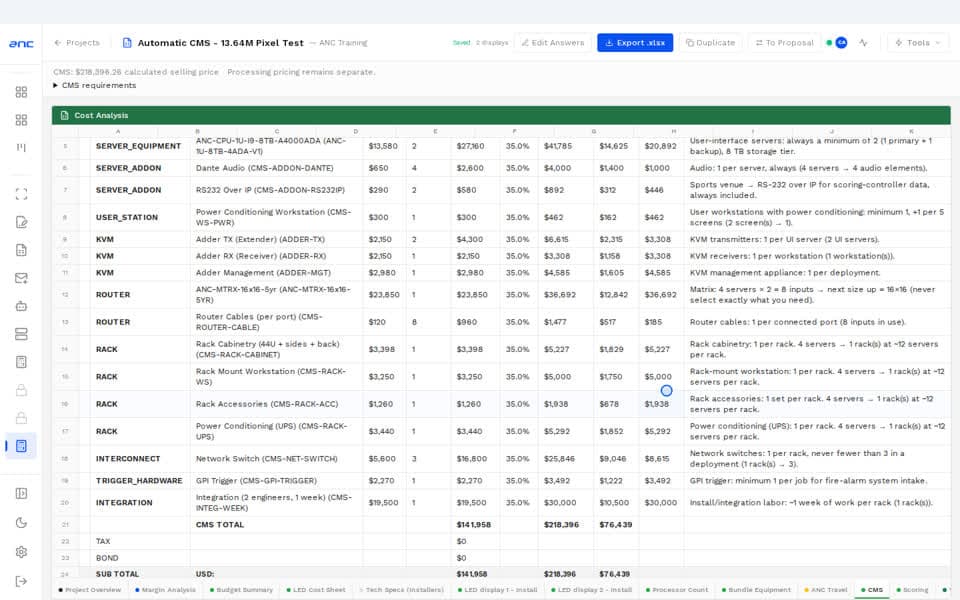Open the mail envelope sidebar icon

(x=21, y=278)
